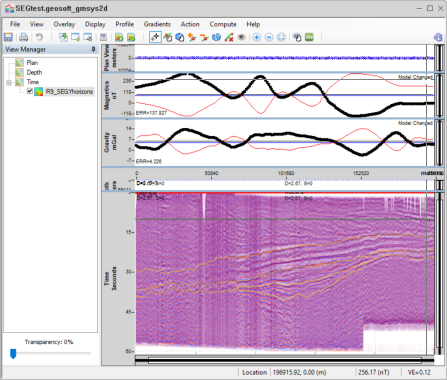
Task: Click the Gravity mGal axis label
Action: (x=111, y=143)
